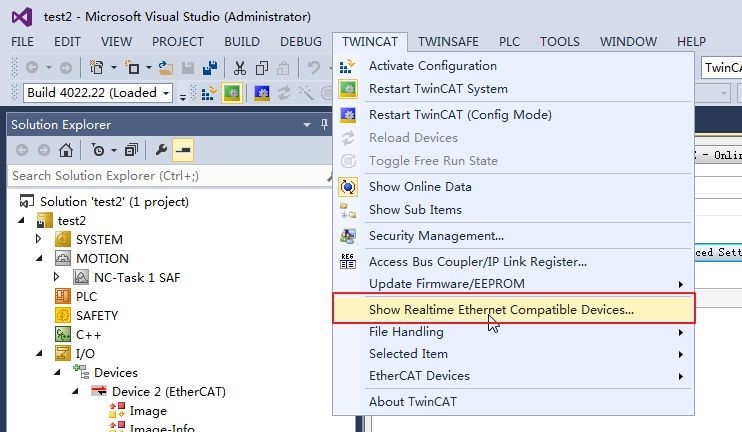Click the Open File toolbar icon
The height and width of the screenshot is (432, 742).
pyautogui.click(x=166, y=68)
